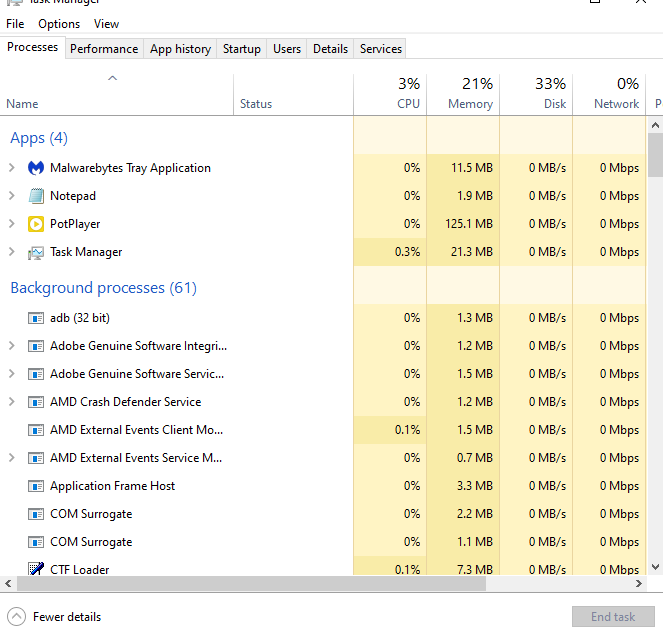The width and height of the screenshot is (663, 640).
Task: Select the Task Manager 21.3 MB memory cell
Action: click(x=463, y=252)
